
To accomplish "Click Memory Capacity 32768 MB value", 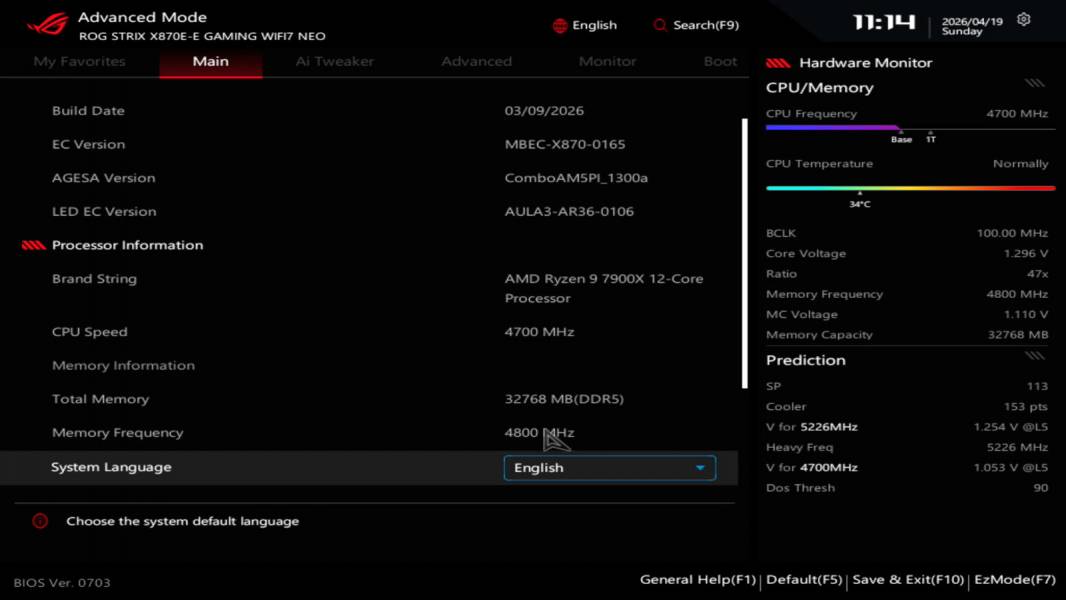I will pyautogui.click(x=1017, y=335).
